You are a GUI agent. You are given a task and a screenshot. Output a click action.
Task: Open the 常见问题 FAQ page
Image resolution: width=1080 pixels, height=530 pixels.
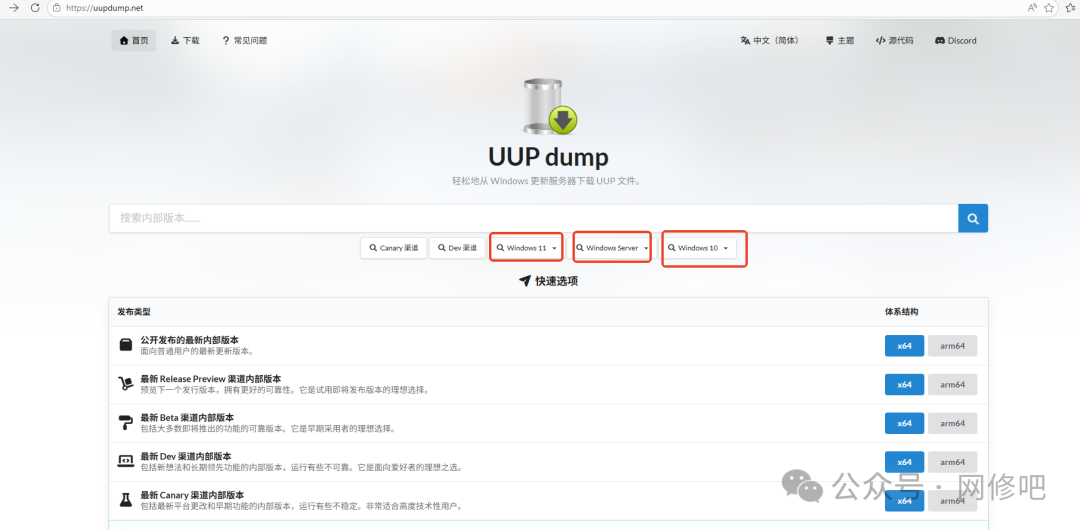click(x=245, y=41)
